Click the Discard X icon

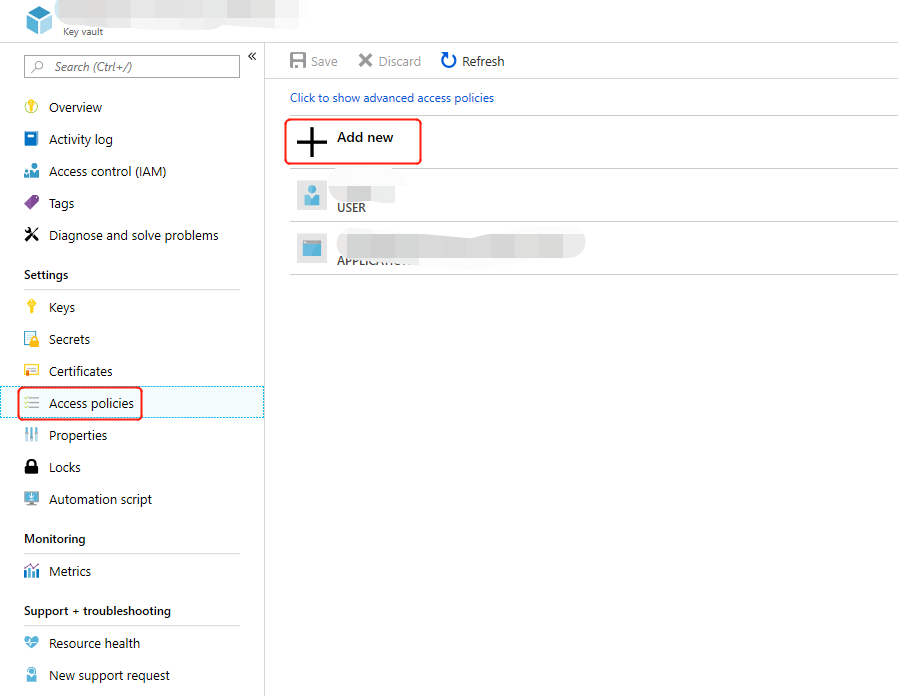point(365,60)
